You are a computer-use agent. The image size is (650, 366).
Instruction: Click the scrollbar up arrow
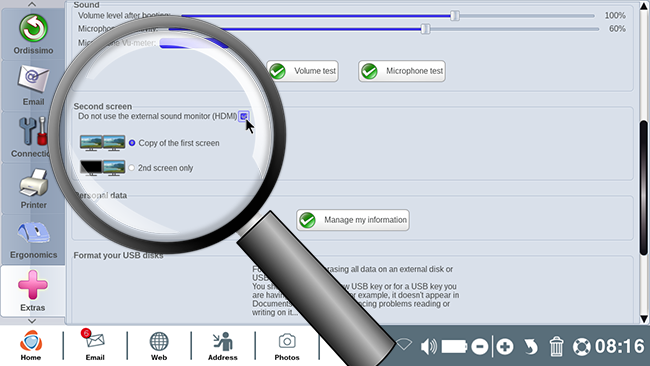pyautogui.click(x=644, y=6)
